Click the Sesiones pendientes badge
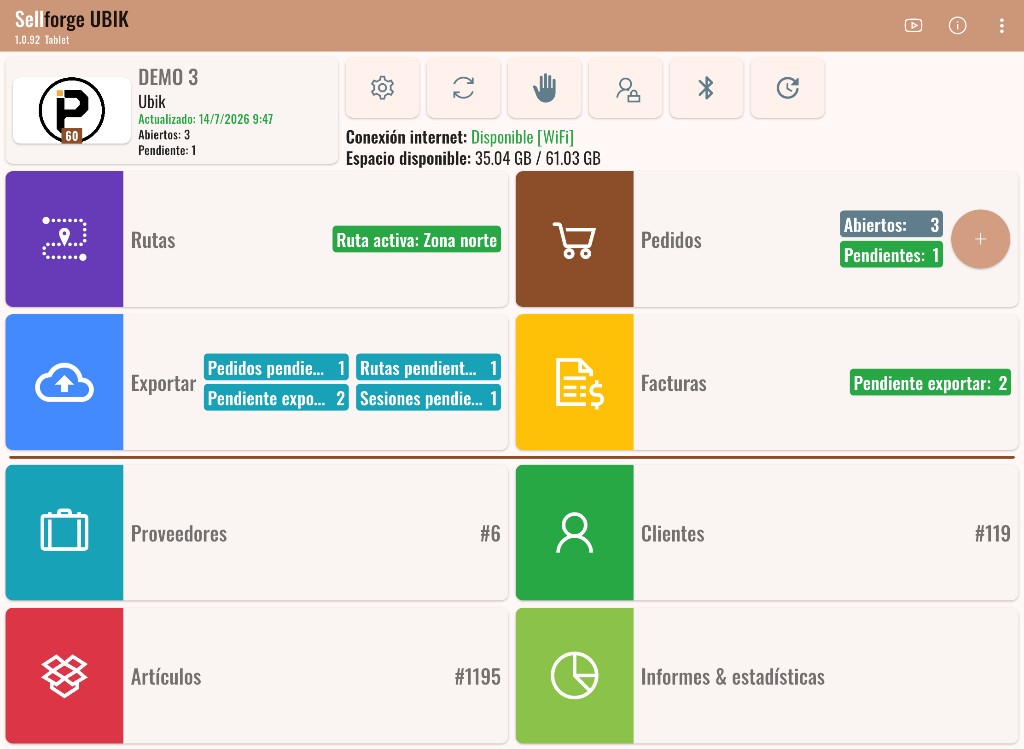The image size is (1024, 749). (x=428, y=398)
